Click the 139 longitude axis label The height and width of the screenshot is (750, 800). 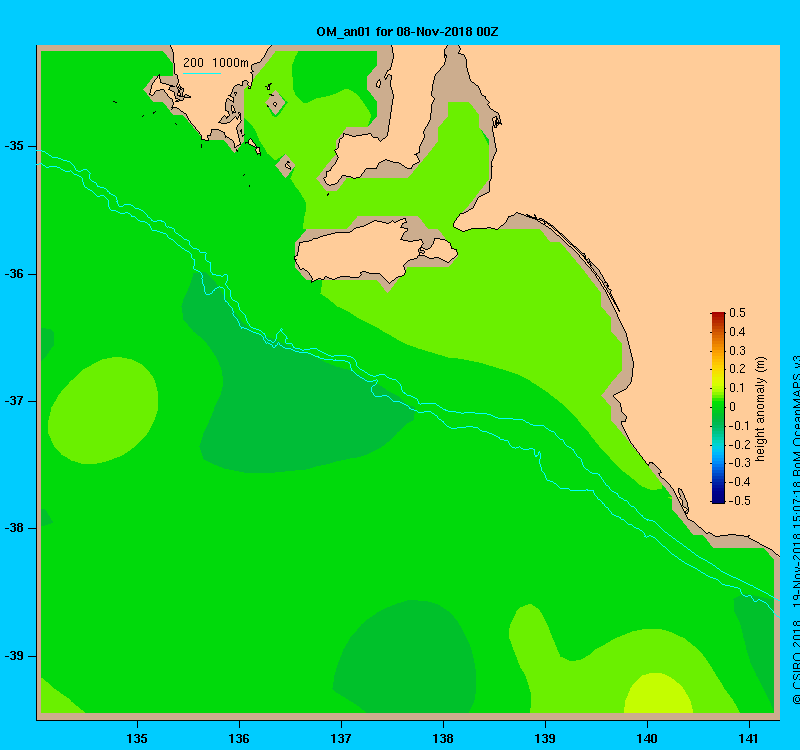coord(545,738)
